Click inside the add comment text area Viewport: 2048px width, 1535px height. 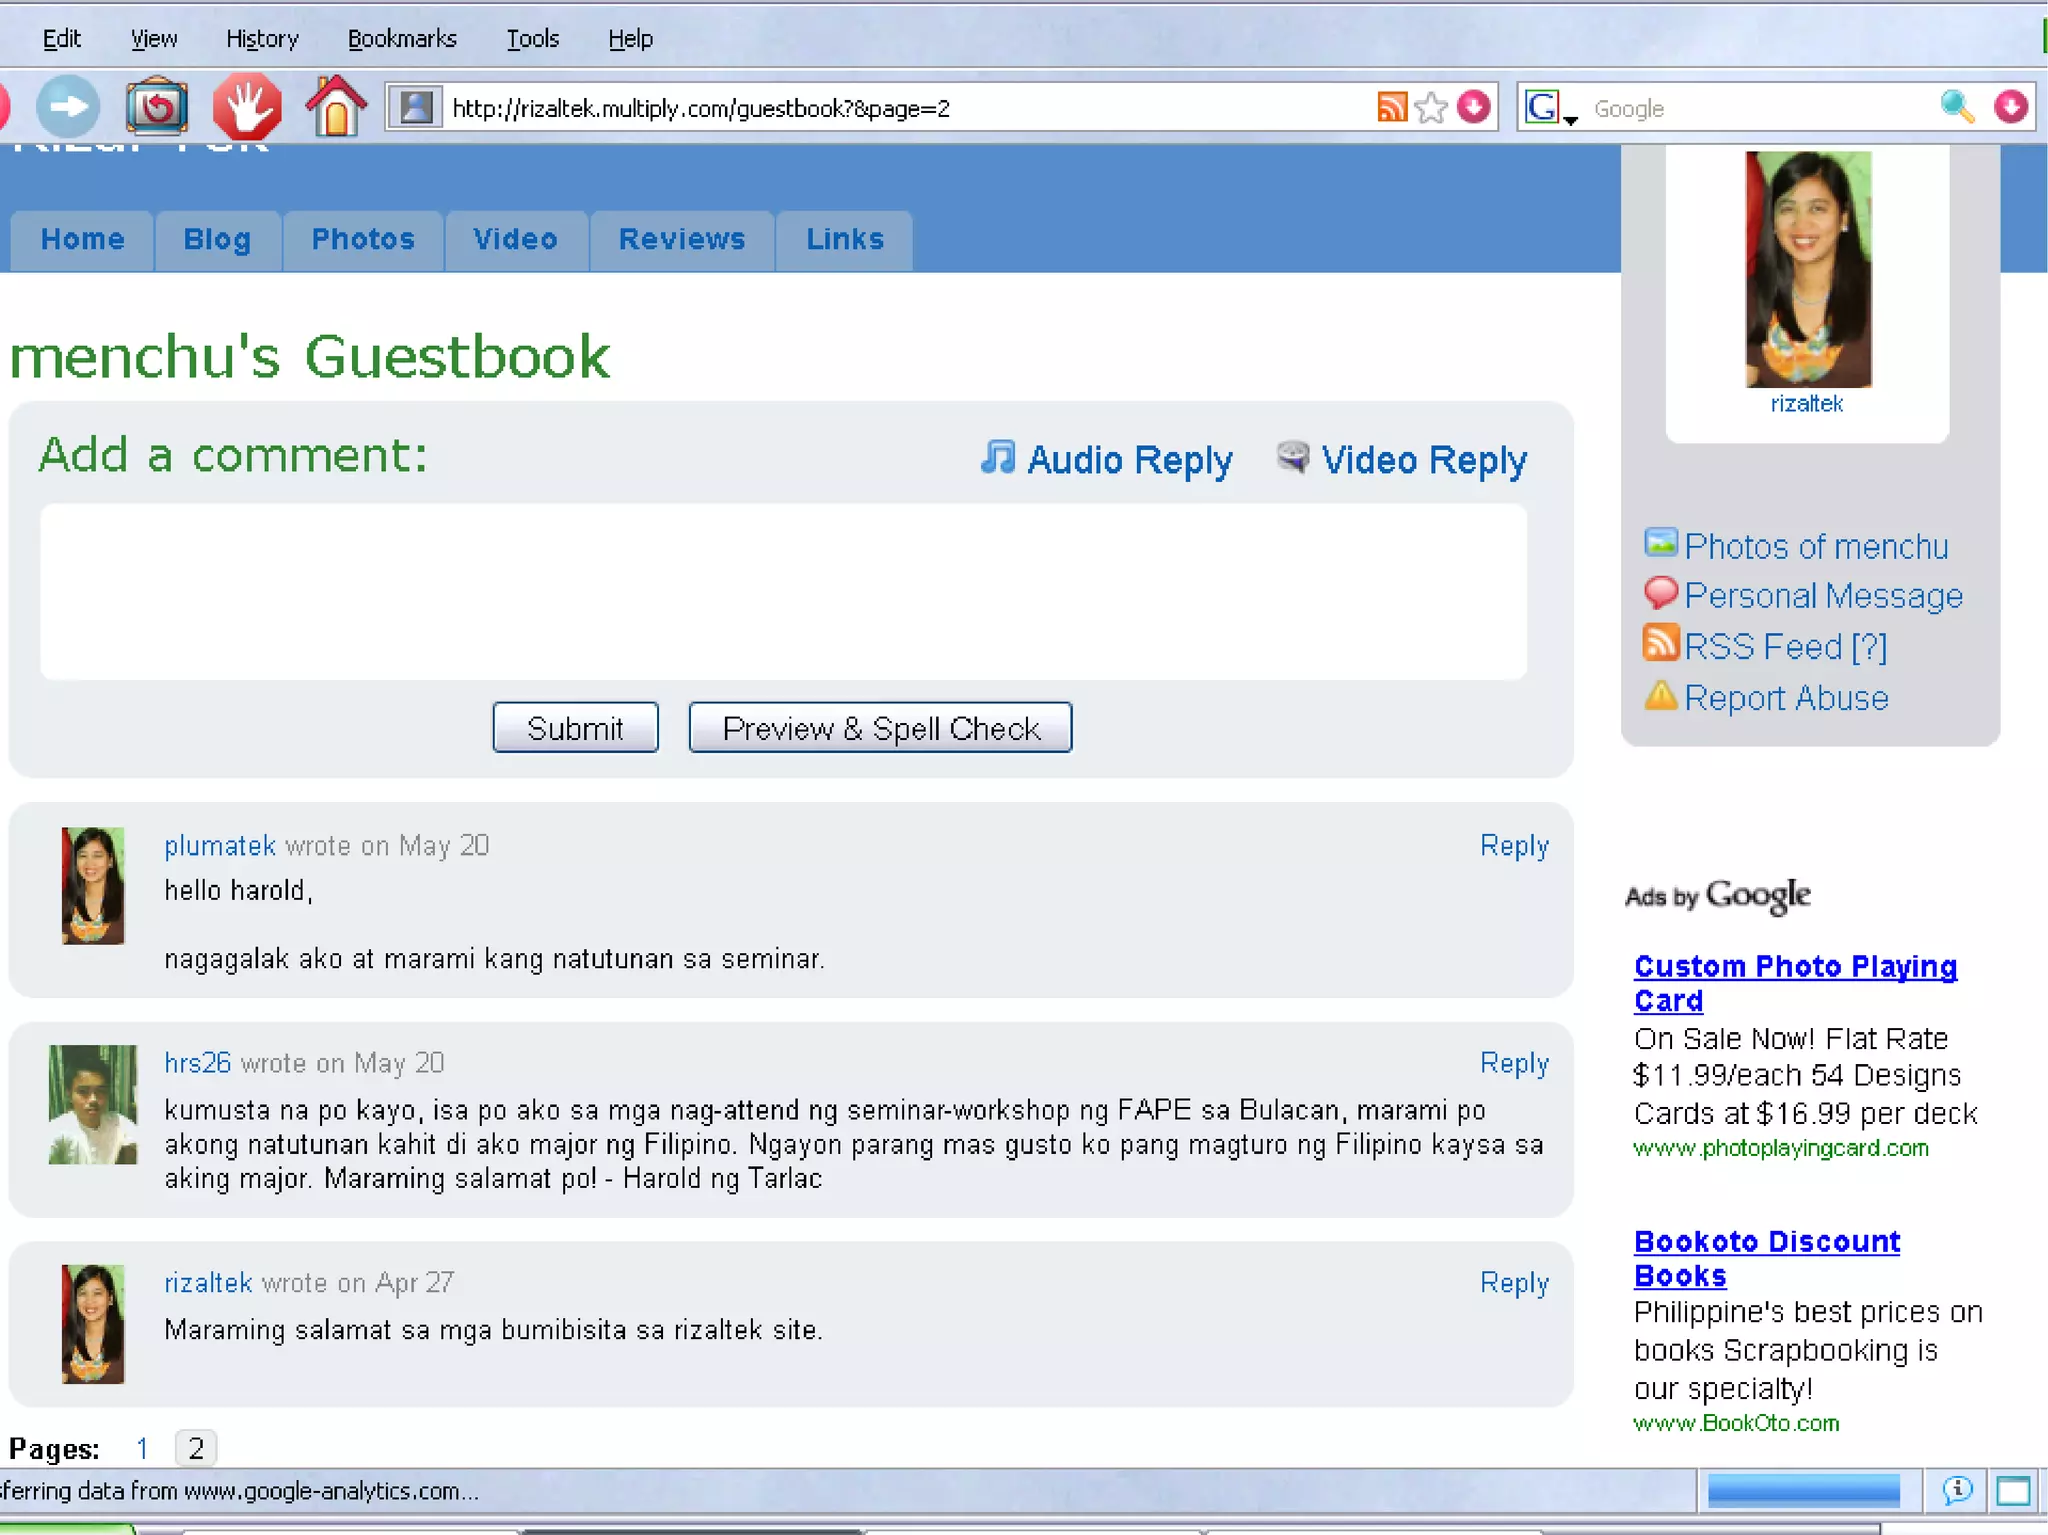coord(783,591)
